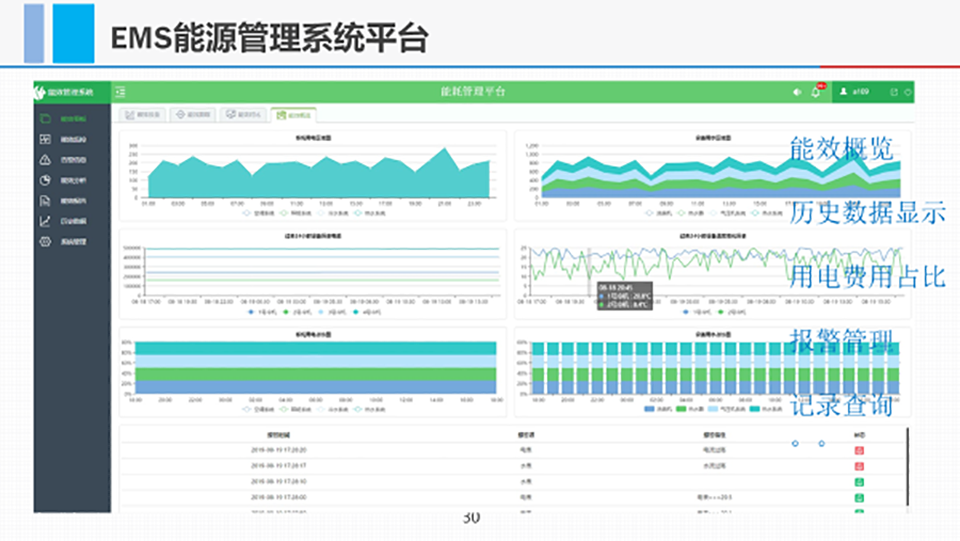Viewport: 960px width, 541px height.
Task: Collapse the sidebar using header menu icon
Action: point(121,92)
